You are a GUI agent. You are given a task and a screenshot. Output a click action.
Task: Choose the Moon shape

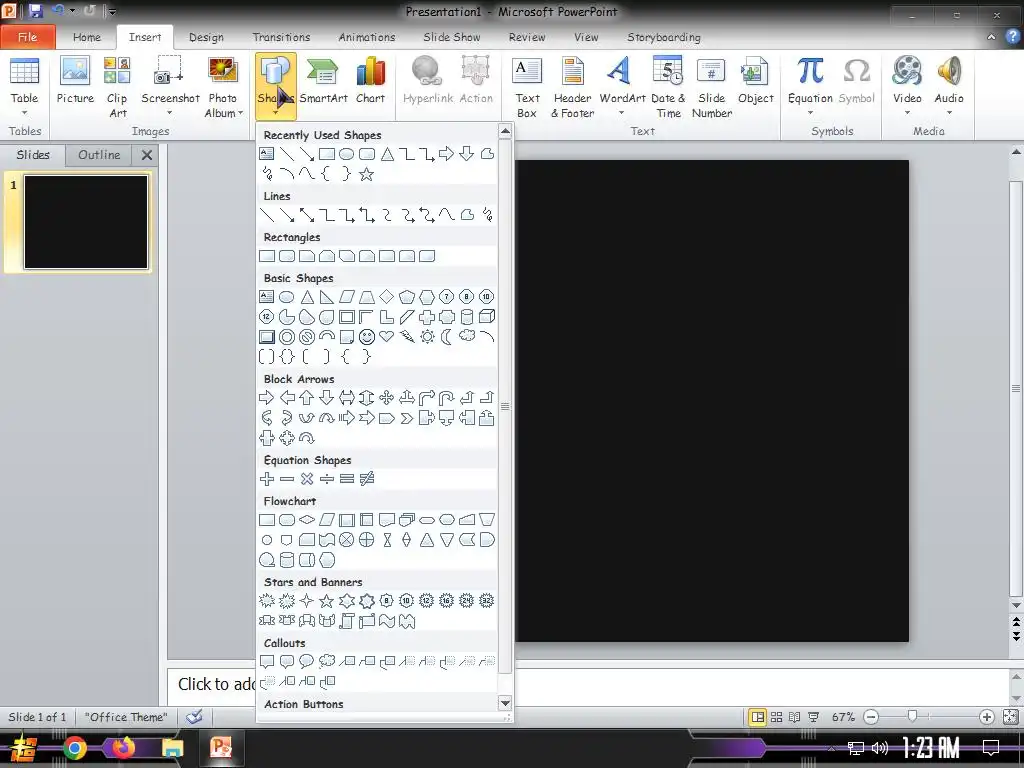(x=447, y=337)
